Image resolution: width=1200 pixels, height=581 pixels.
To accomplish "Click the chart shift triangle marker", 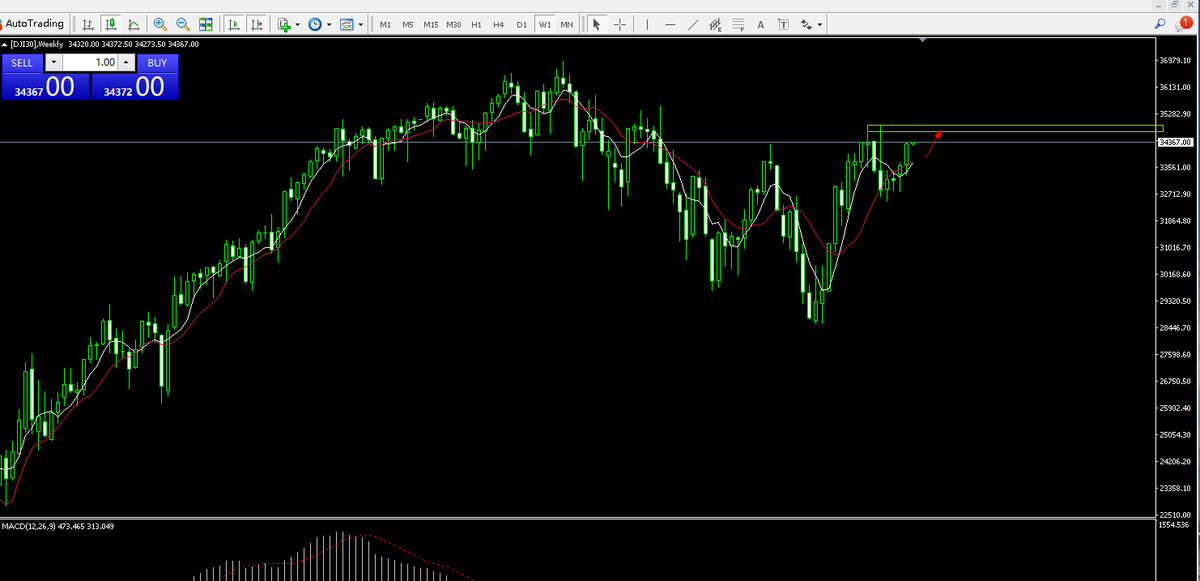I will click(x=923, y=40).
